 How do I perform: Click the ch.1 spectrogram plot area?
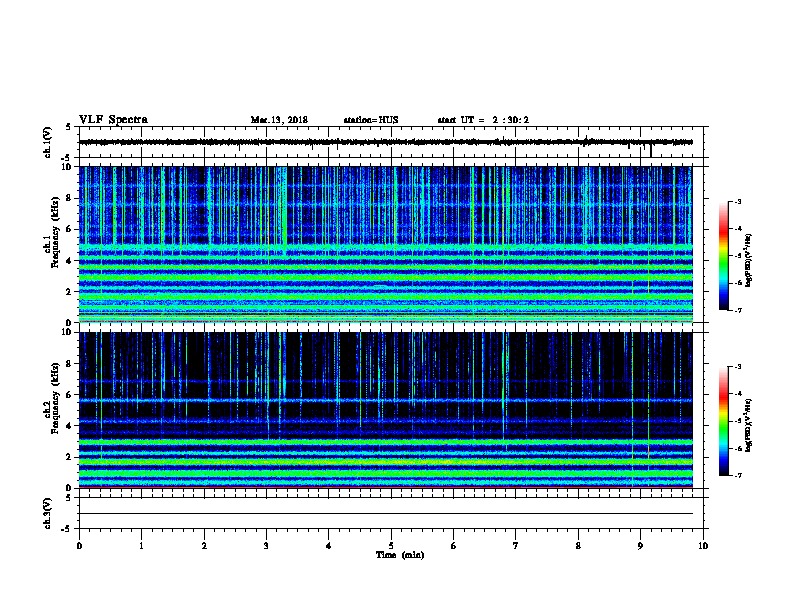386,244
